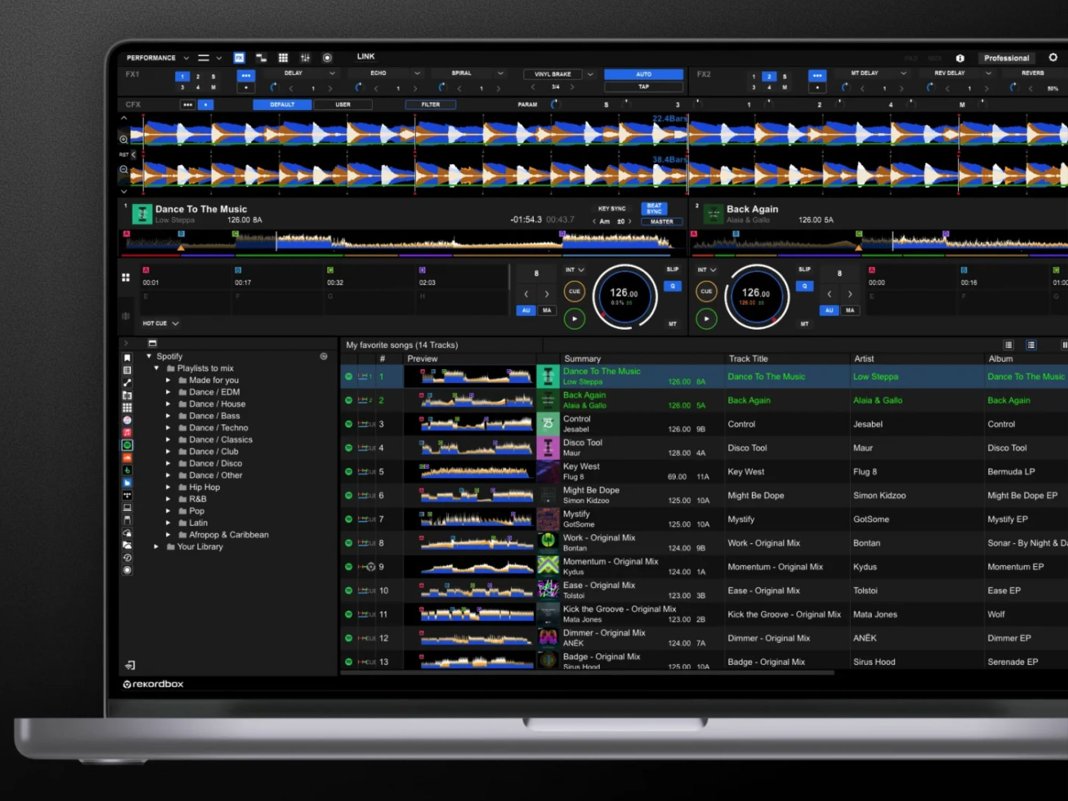Toggle BEAT SYNC on deck 1
Image resolution: width=1068 pixels, height=801 pixels.
coord(654,209)
